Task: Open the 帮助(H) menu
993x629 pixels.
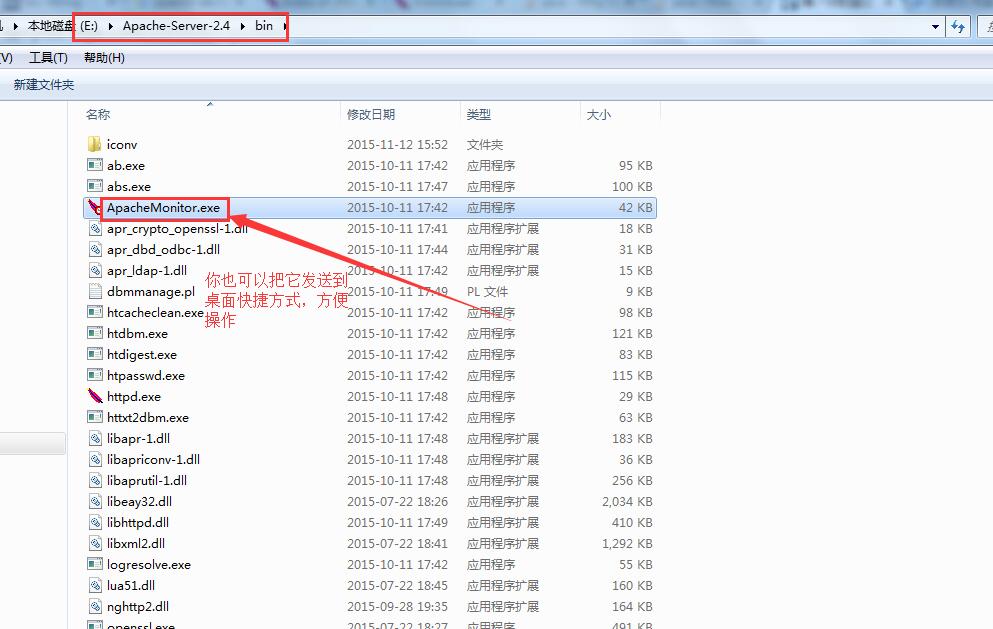Action: point(104,58)
